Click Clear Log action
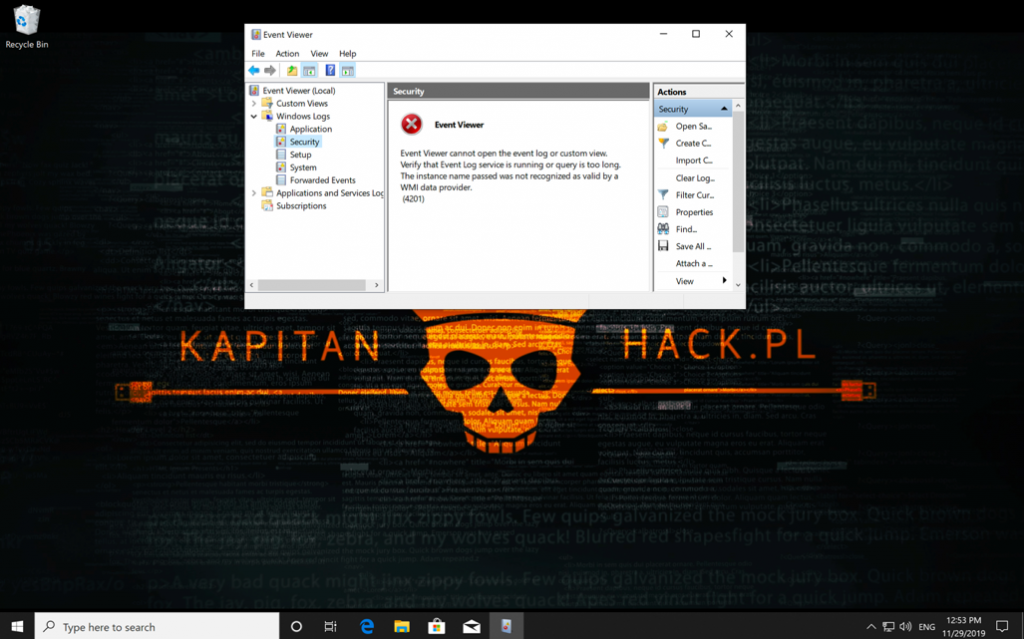This screenshot has width=1024, height=639. (693, 178)
